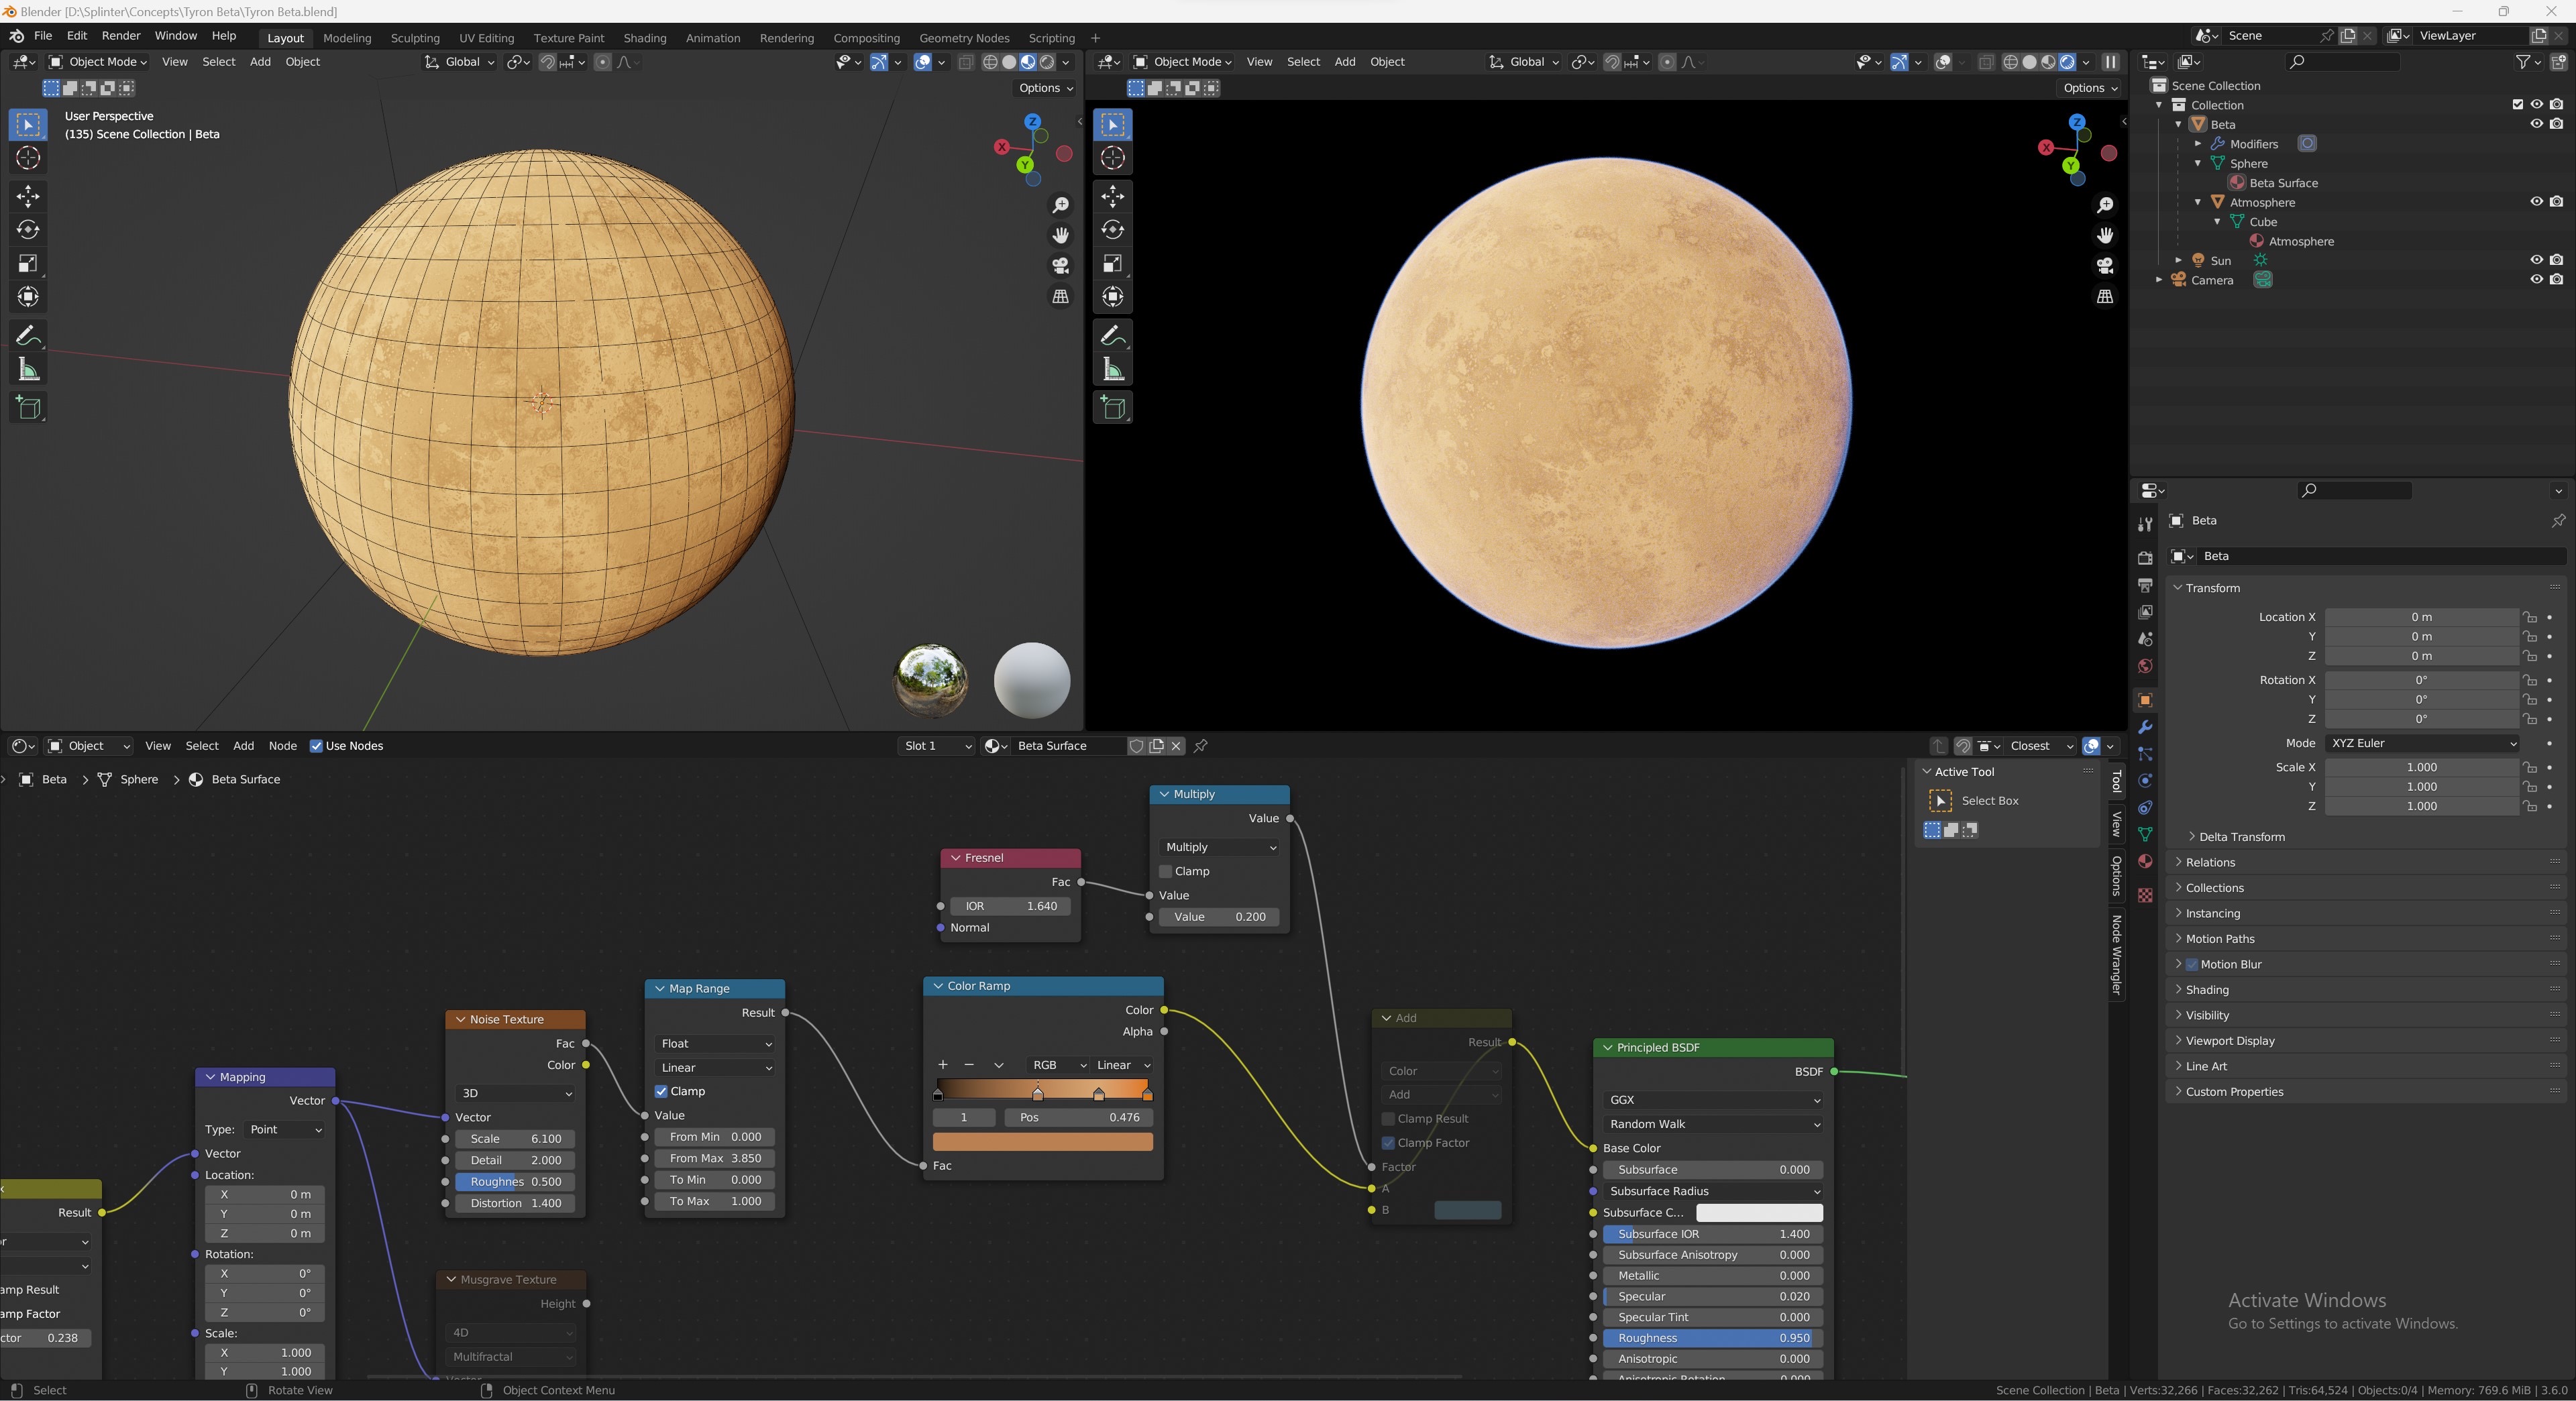2576x1401 pixels.
Task: Hide the Atmosphere object in outliner
Action: 2536,202
